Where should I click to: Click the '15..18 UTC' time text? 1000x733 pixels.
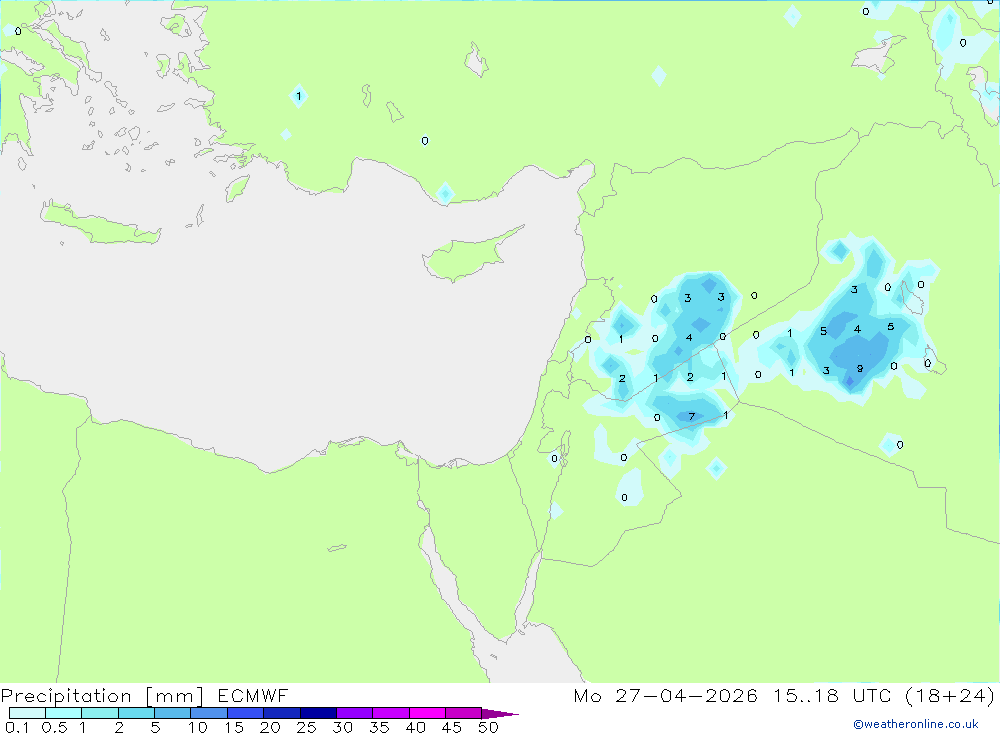[832, 695]
